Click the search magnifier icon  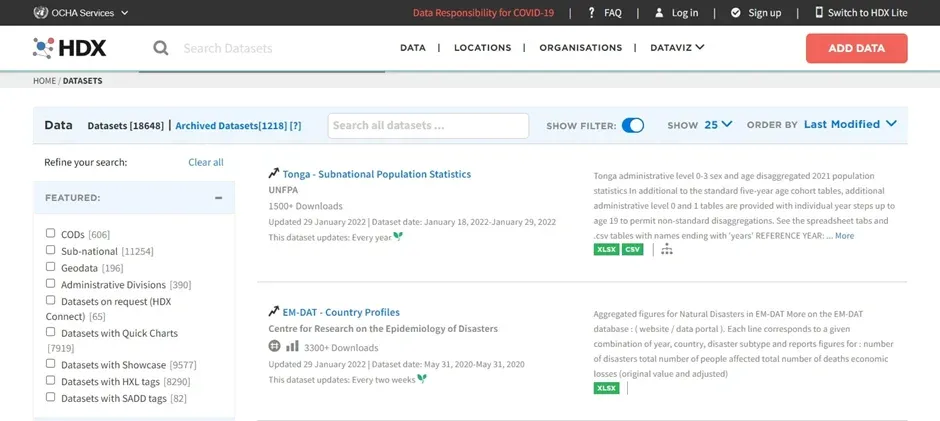(x=161, y=48)
